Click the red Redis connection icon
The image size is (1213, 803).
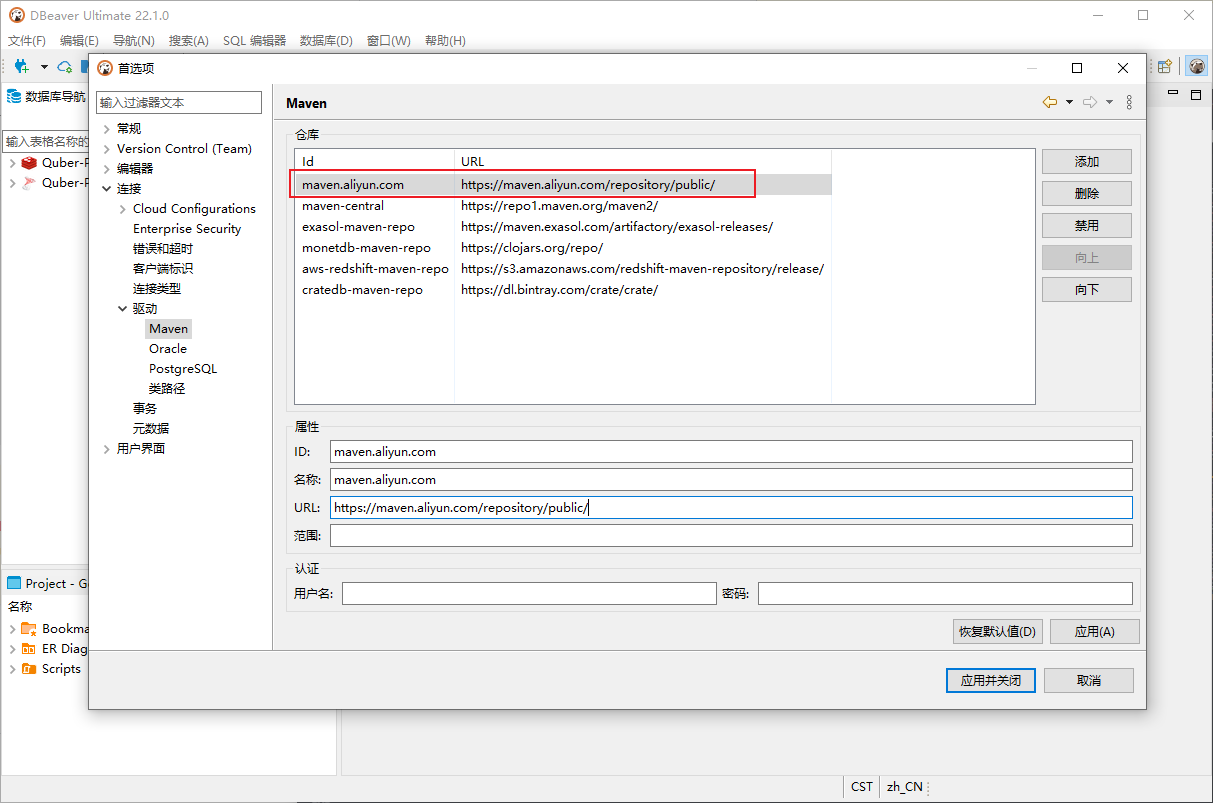[29, 163]
